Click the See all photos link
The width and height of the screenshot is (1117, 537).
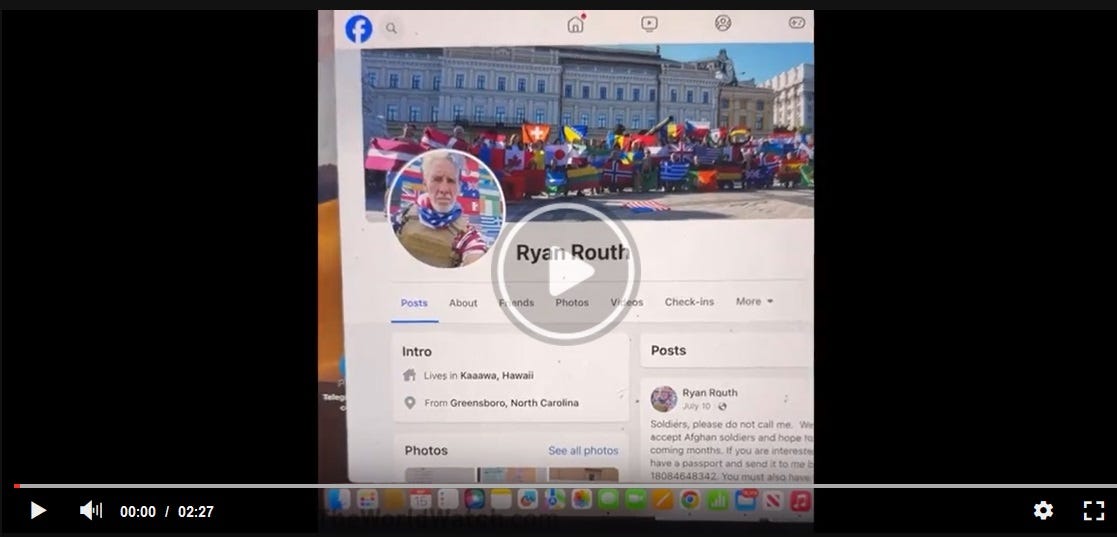583,451
